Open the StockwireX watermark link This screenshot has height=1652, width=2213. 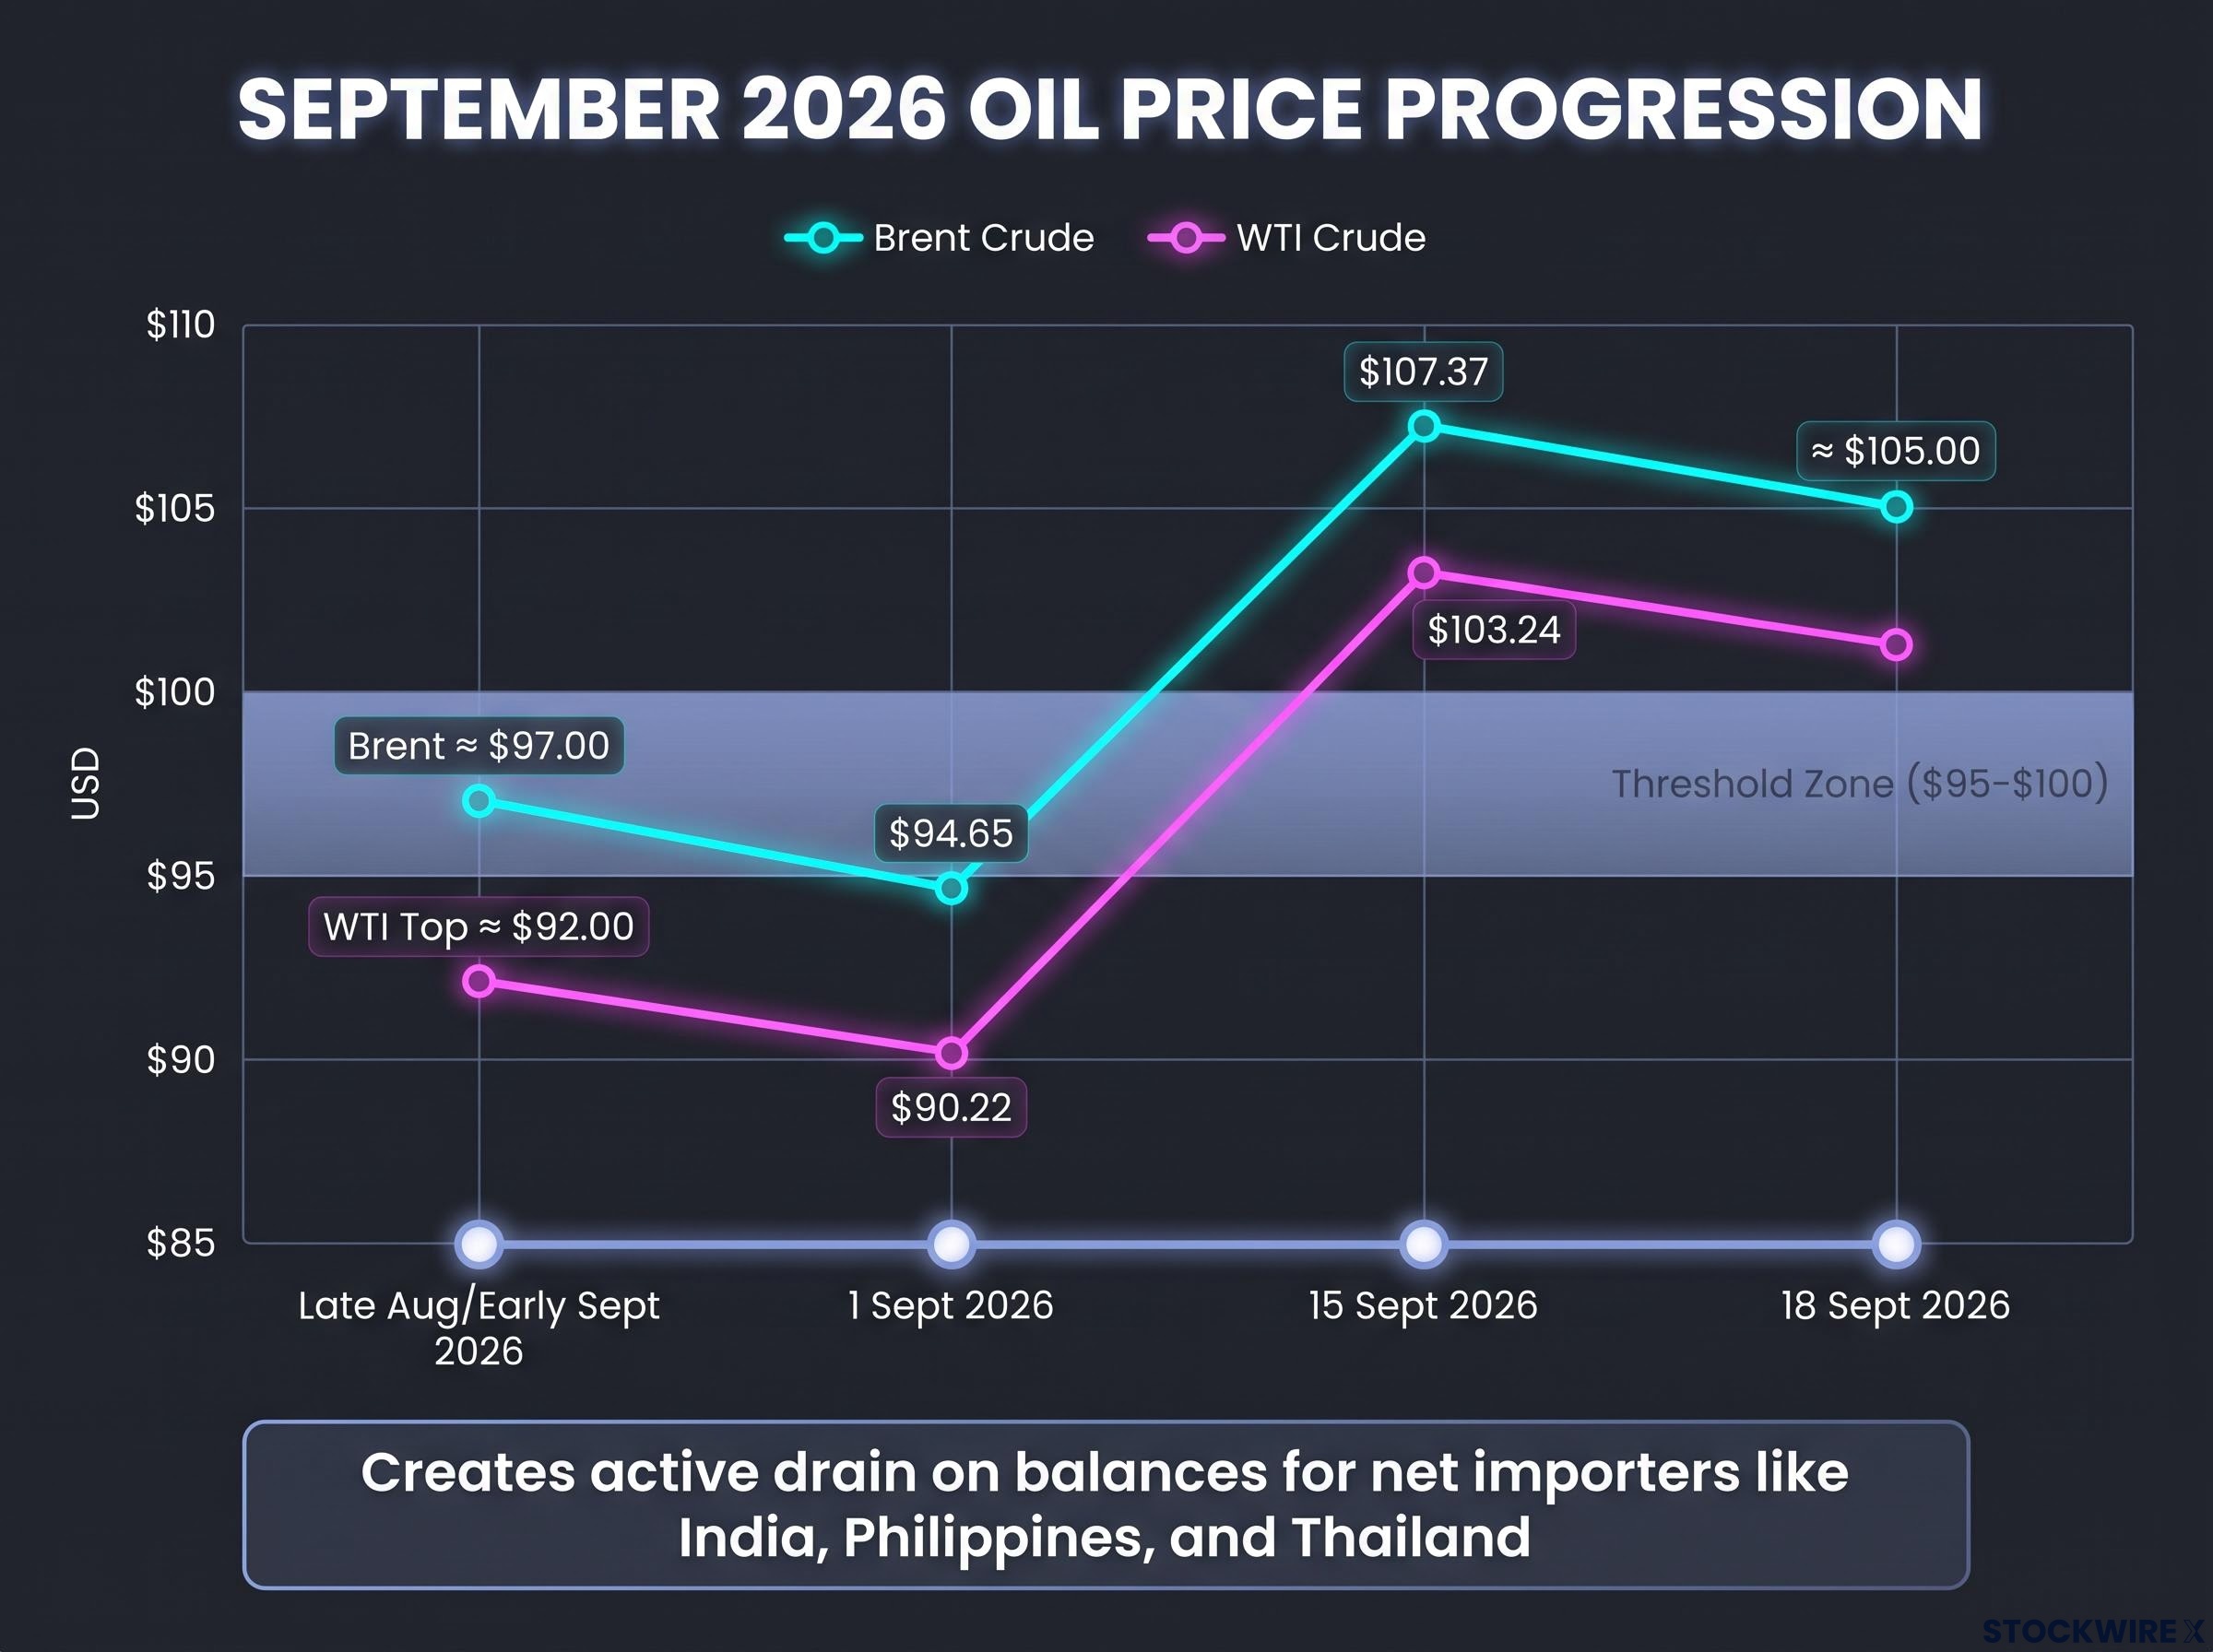point(2092,1632)
